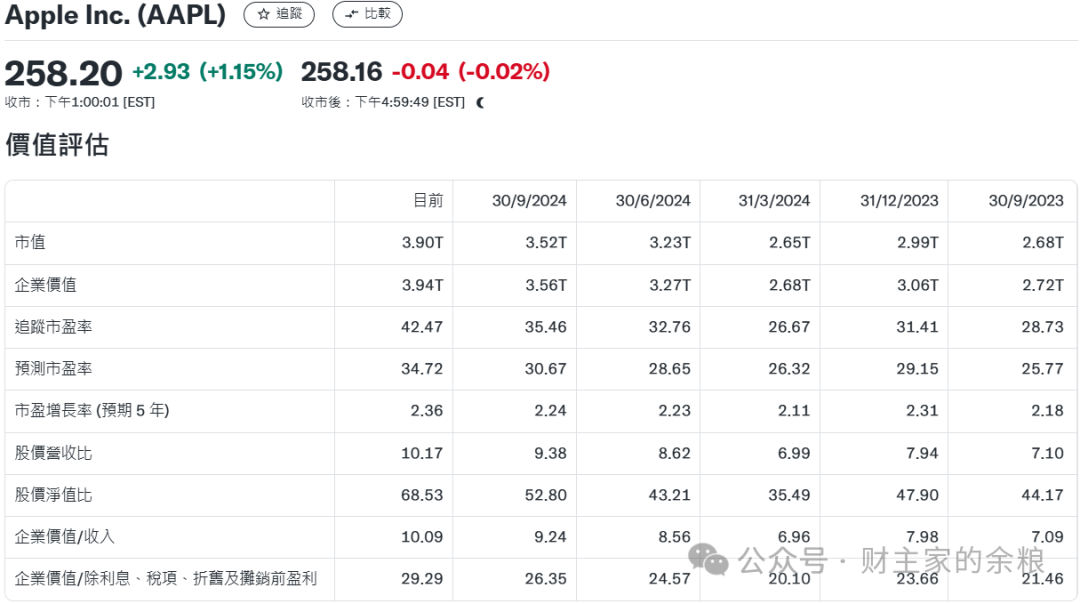Click price-to-book value 44.17
This screenshot has width=1080, height=604.
pos(1043,494)
